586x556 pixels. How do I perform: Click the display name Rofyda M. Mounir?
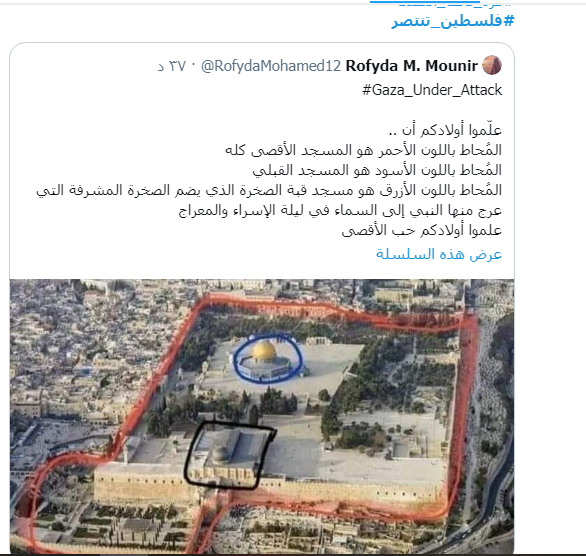coord(411,66)
